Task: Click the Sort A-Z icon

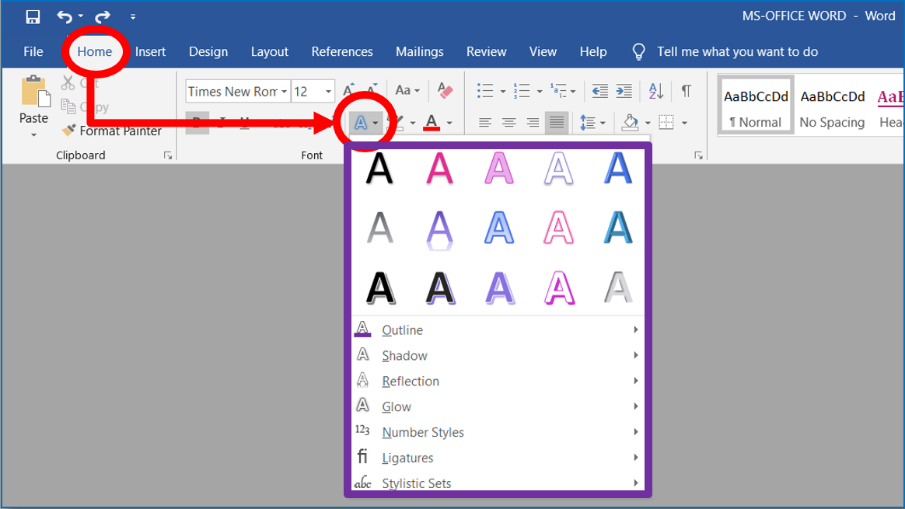Action: [656, 91]
